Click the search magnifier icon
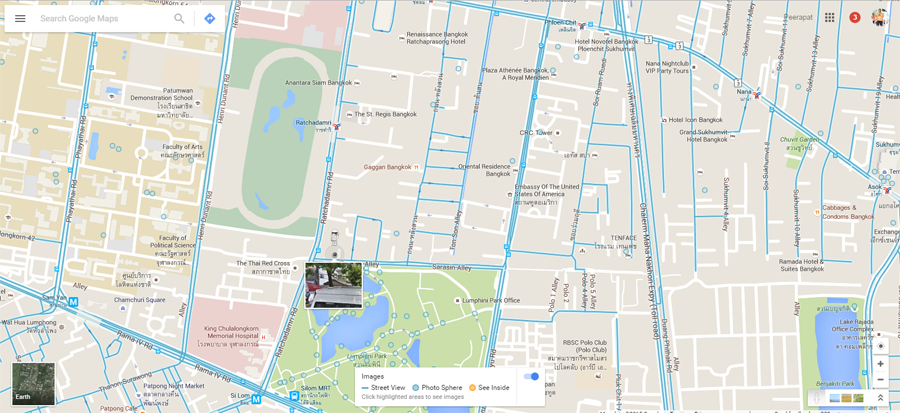900x413 pixels. [x=180, y=18]
